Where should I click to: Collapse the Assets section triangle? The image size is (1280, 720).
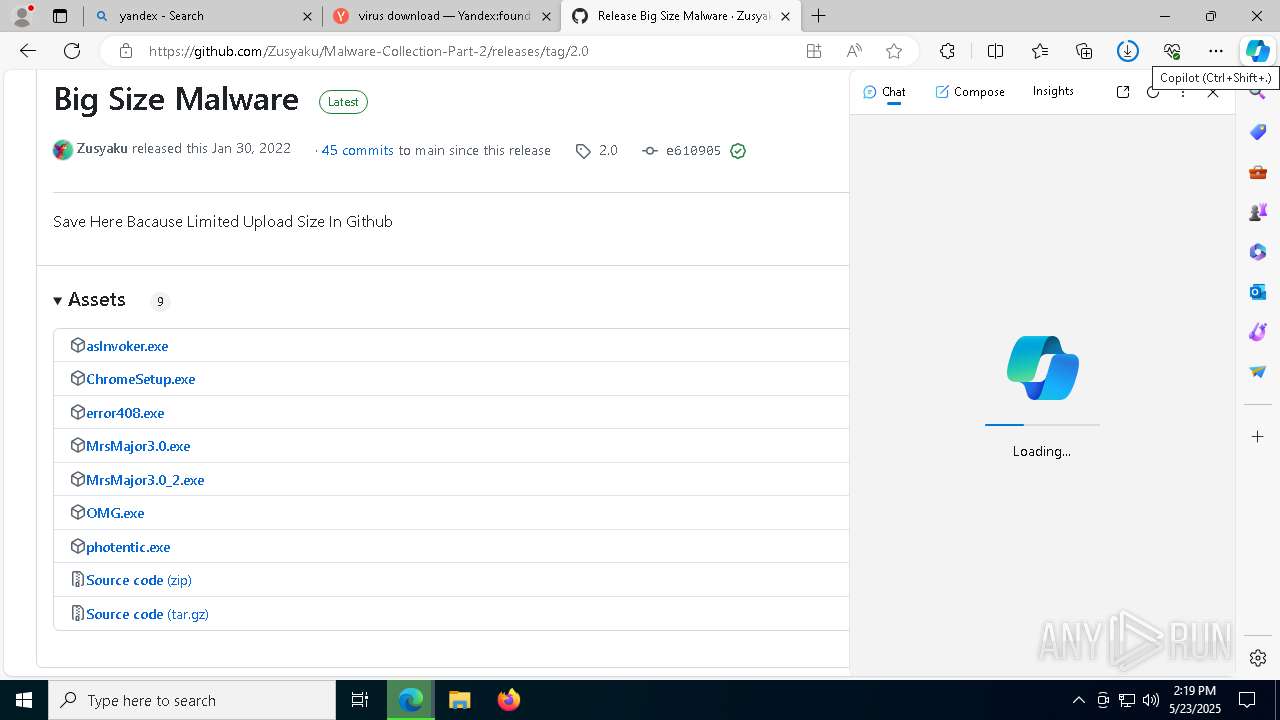coord(58,301)
